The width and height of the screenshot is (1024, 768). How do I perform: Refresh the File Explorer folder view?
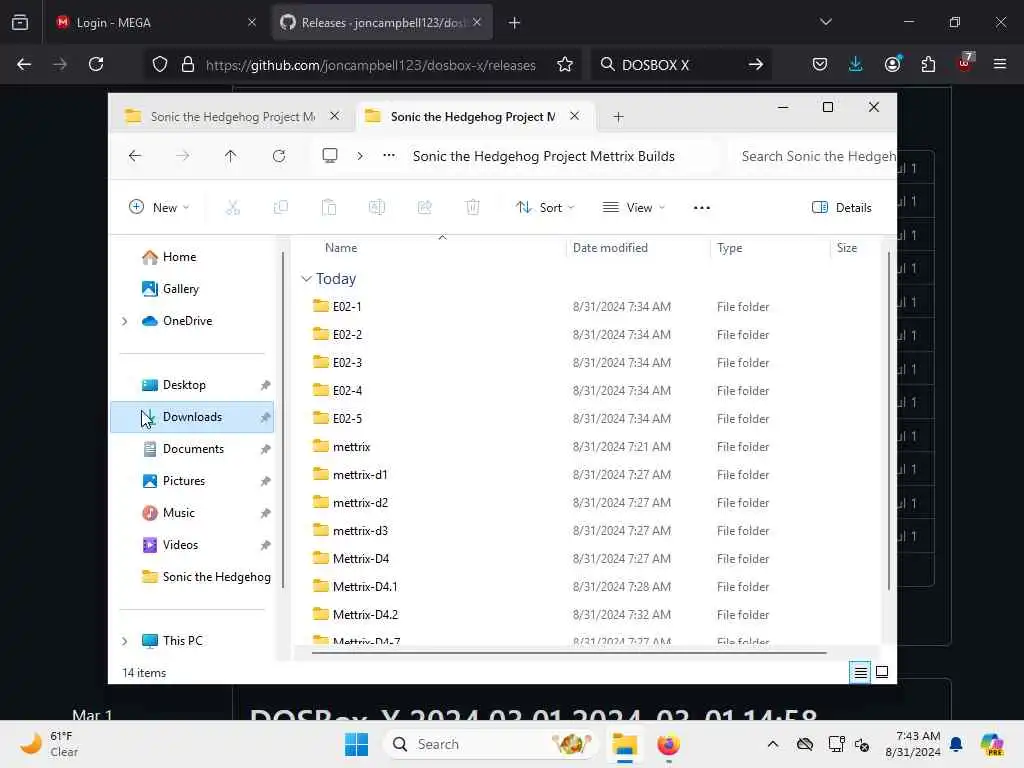point(279,156)
